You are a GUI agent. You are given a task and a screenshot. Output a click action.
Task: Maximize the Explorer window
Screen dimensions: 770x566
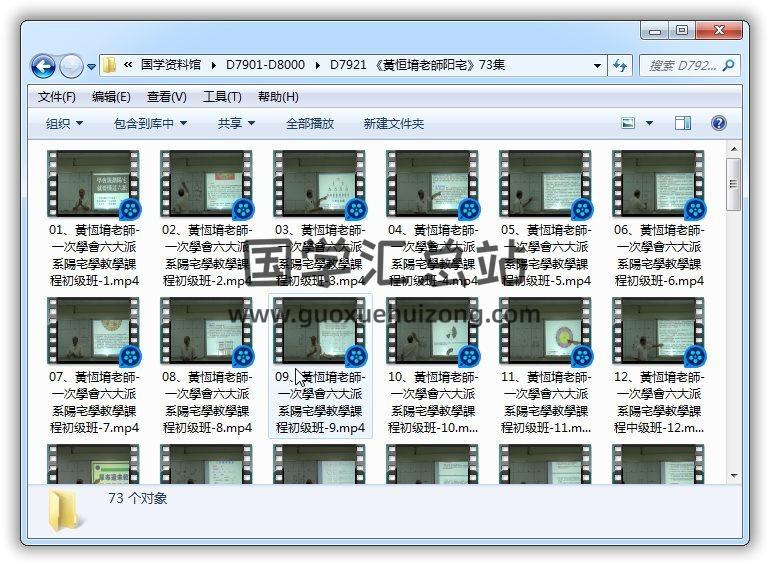[682, 31]
